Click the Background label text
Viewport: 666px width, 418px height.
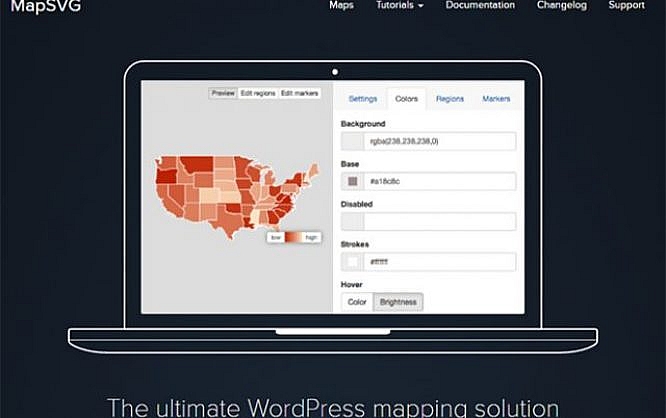pyautogui.click(x=363, y=124)
